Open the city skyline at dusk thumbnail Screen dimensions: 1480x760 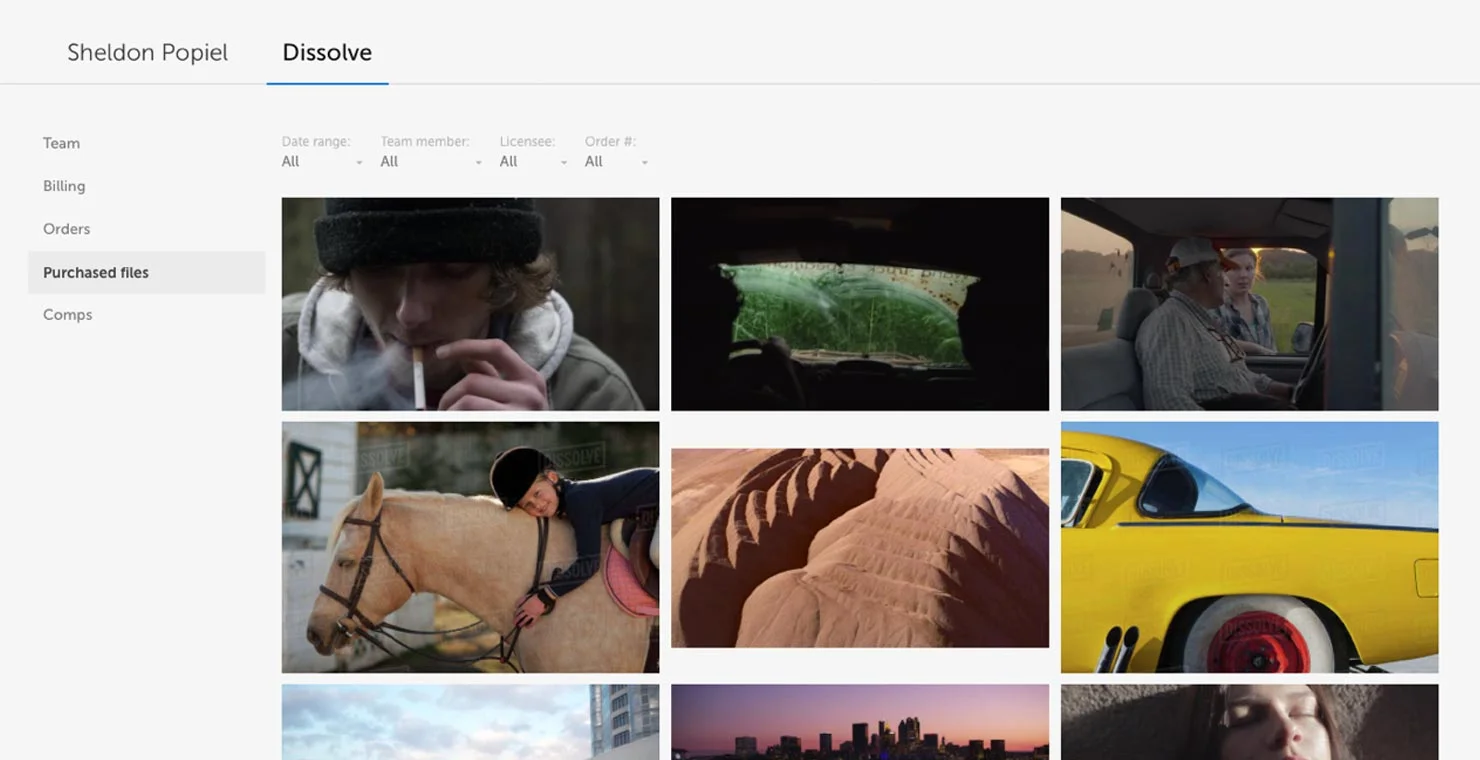click(x=860, y=722)
